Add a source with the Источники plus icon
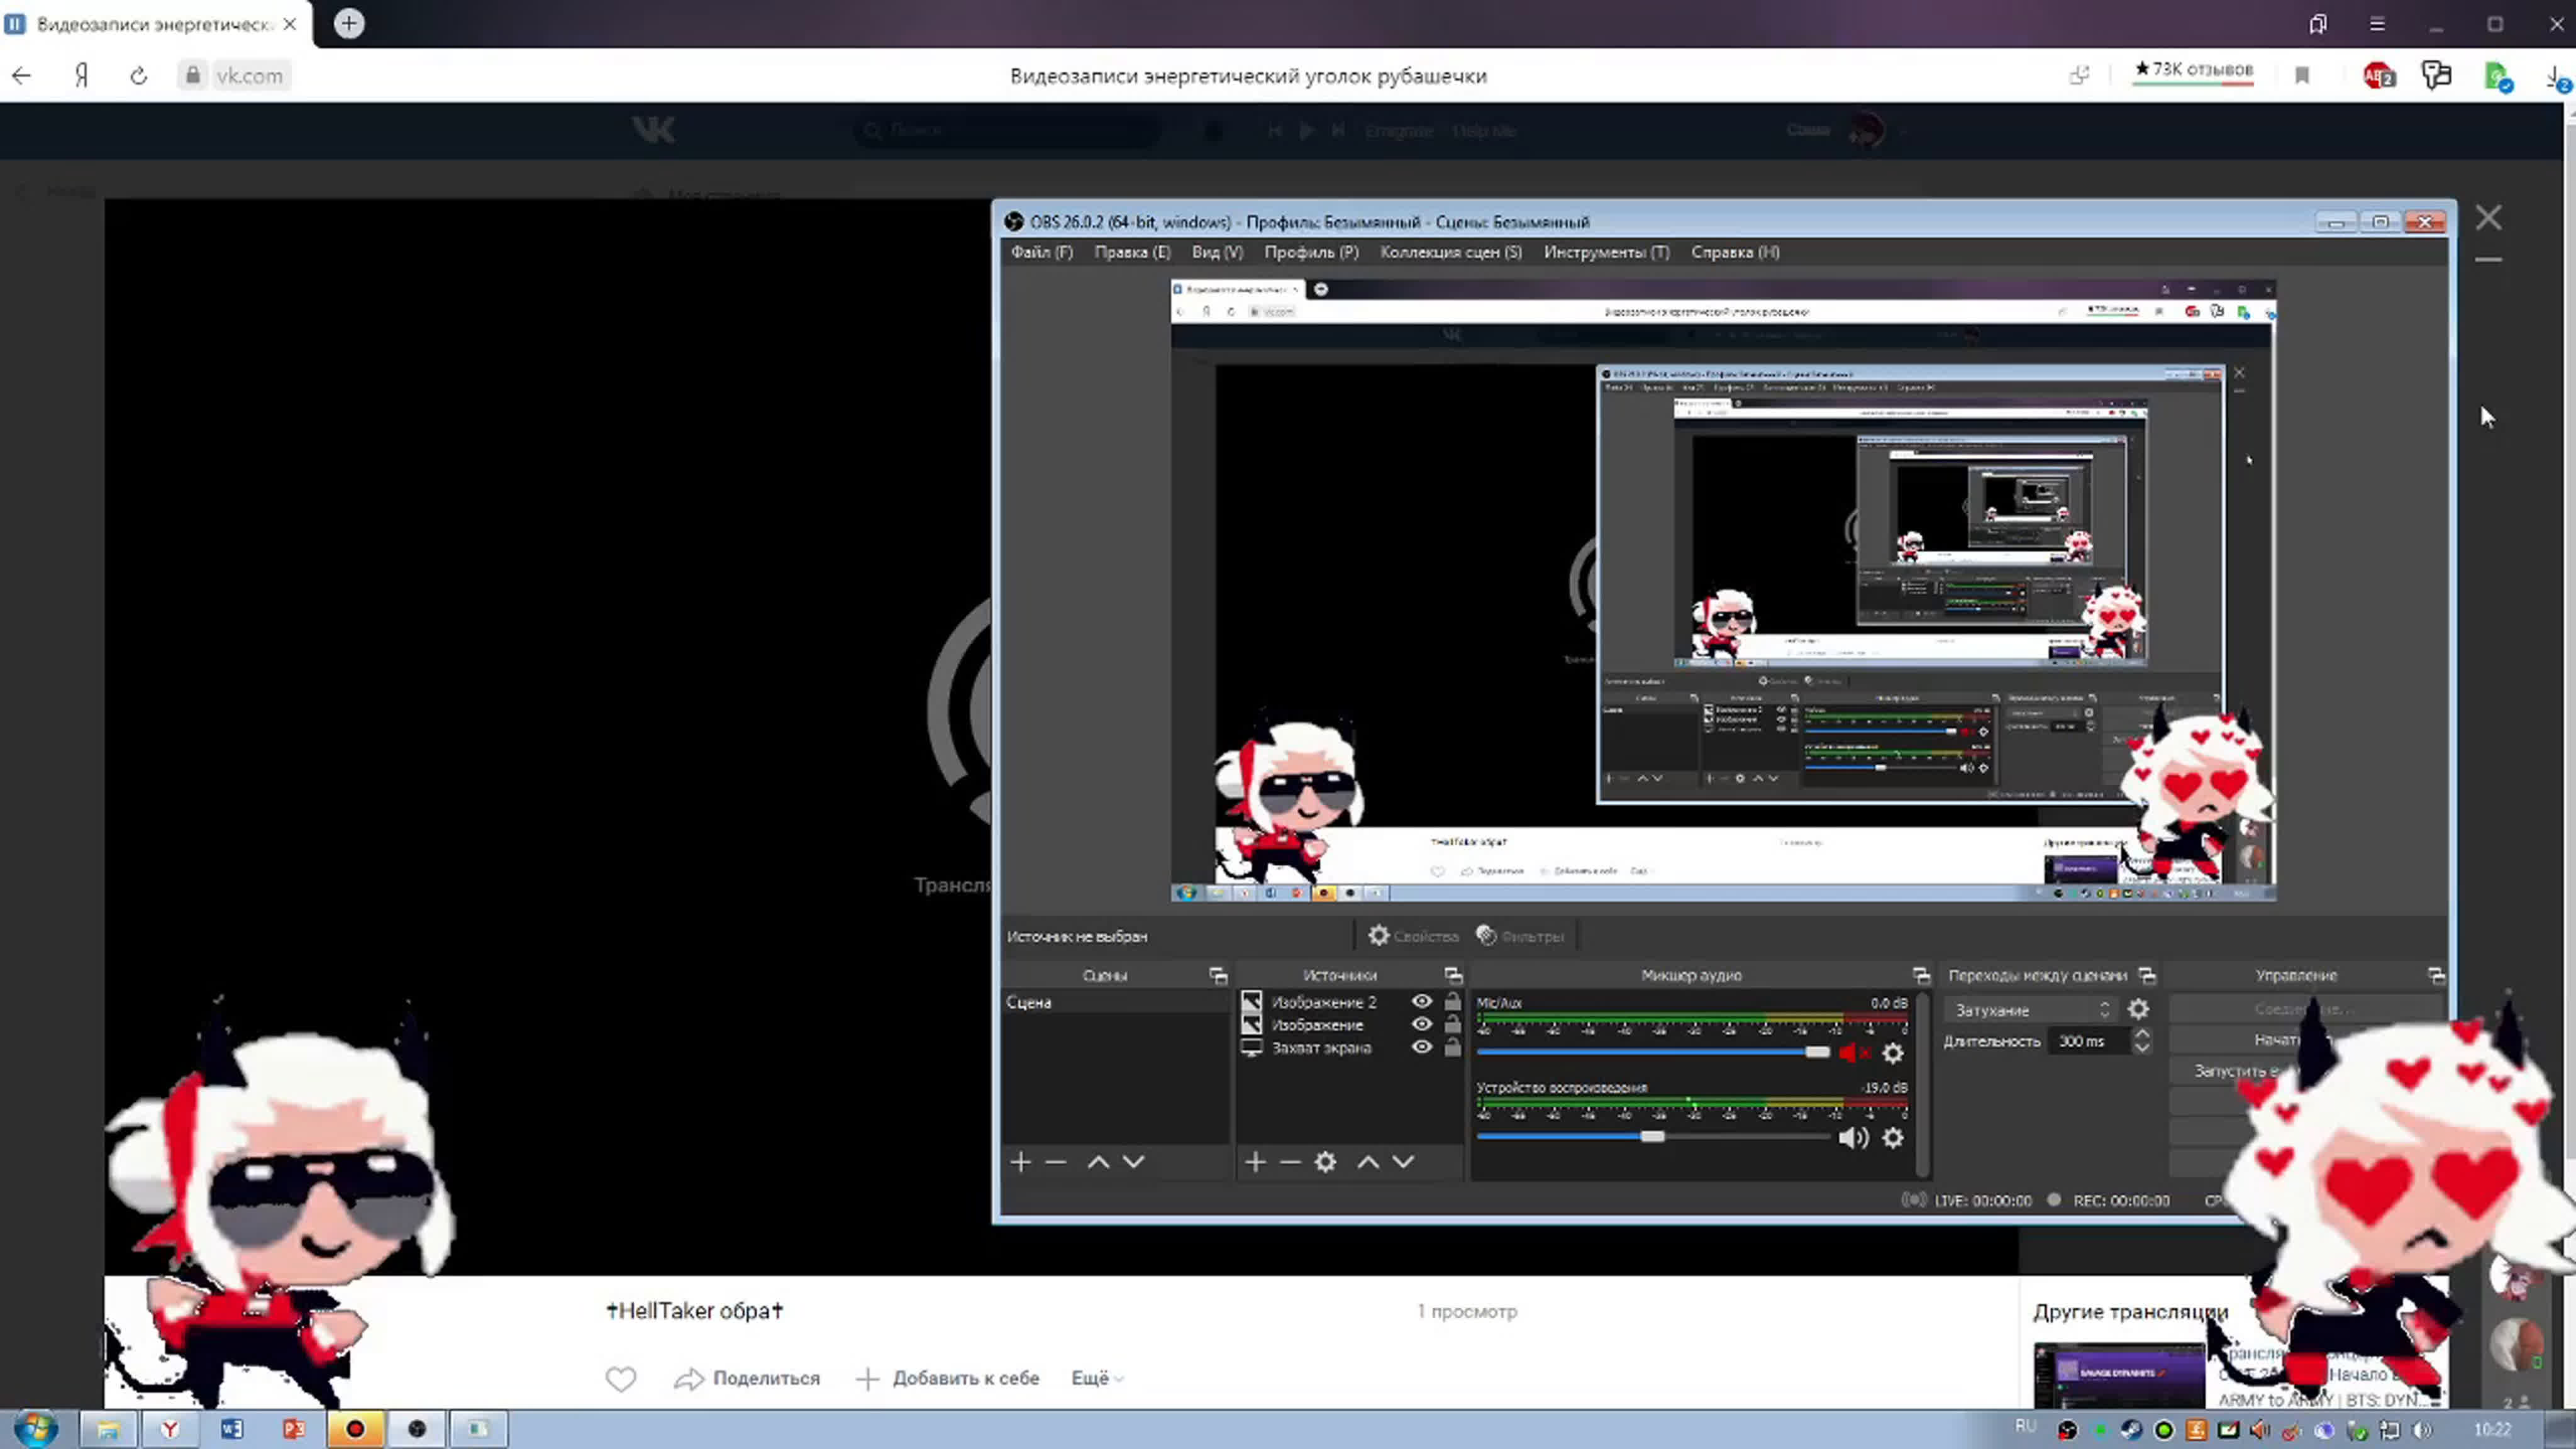This screenshot has width=2576, height=1449. pyautogui.click(x=1255, y=1162)
